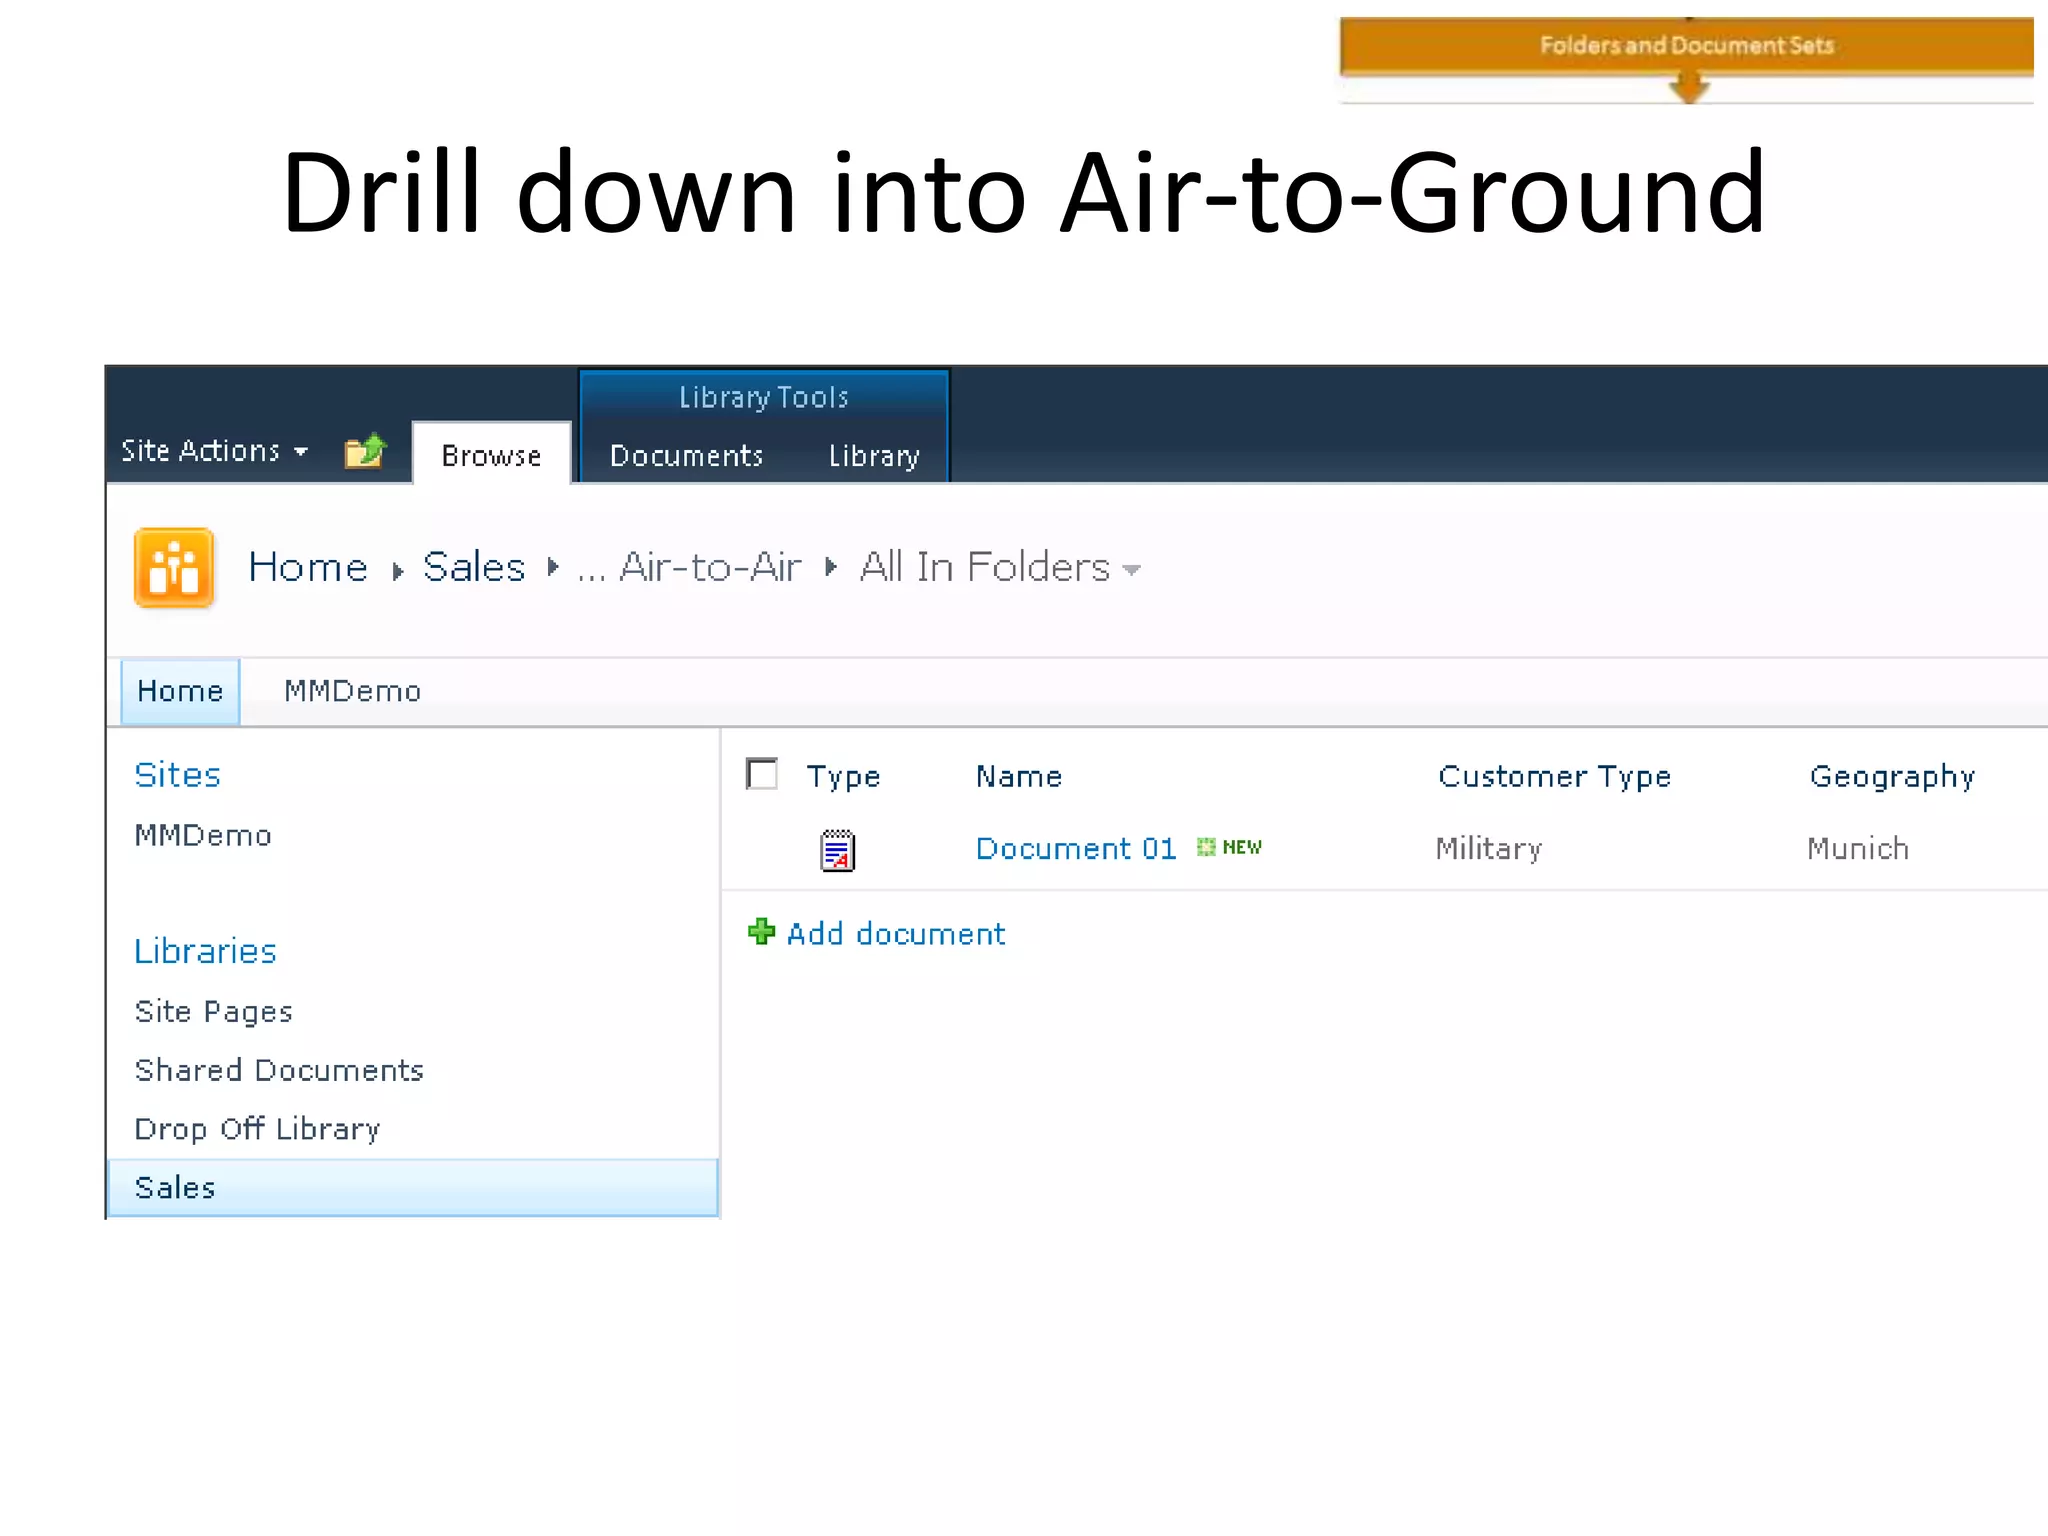Click the breadcrumb arrow after Home
2048x1536 pixels.
click(397, 571)
